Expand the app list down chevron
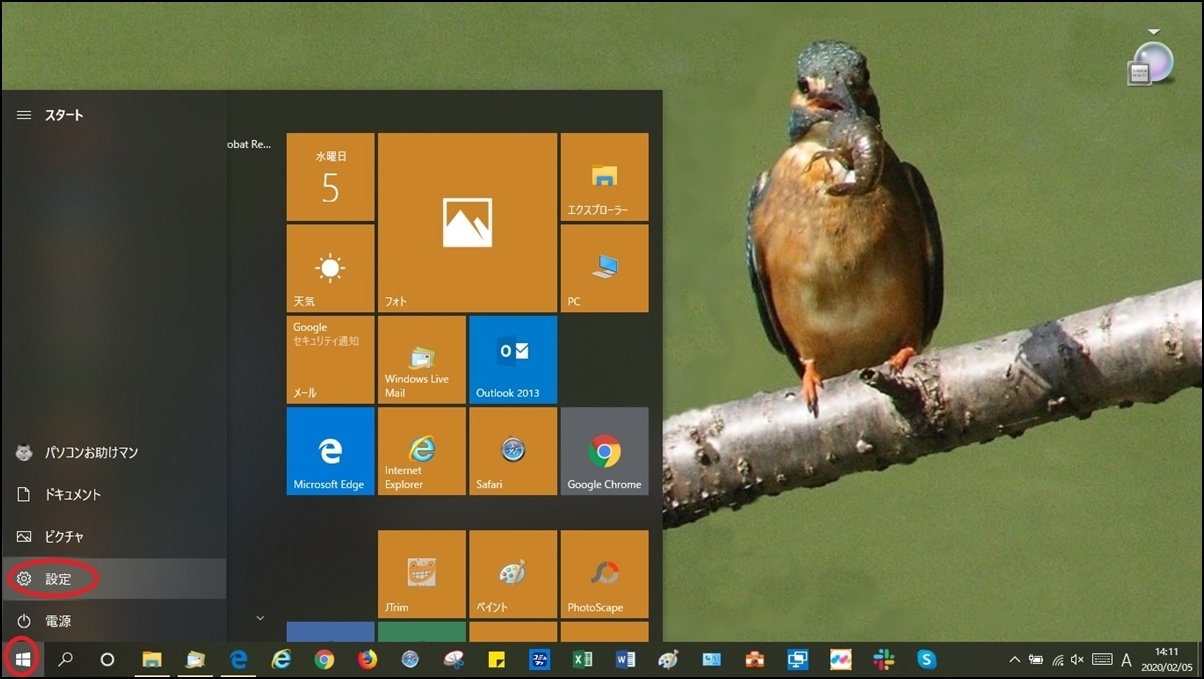This screenshot has height=679, width=1204. click(260, 618)
